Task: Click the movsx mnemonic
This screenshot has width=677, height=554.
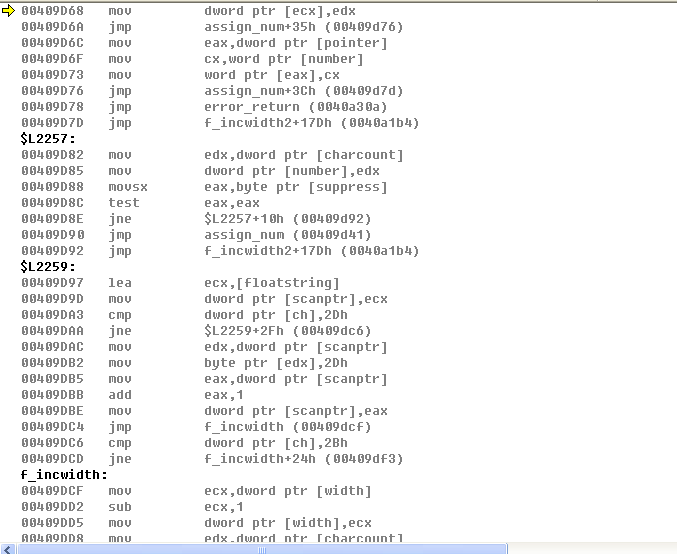Action: click(128, 187)
